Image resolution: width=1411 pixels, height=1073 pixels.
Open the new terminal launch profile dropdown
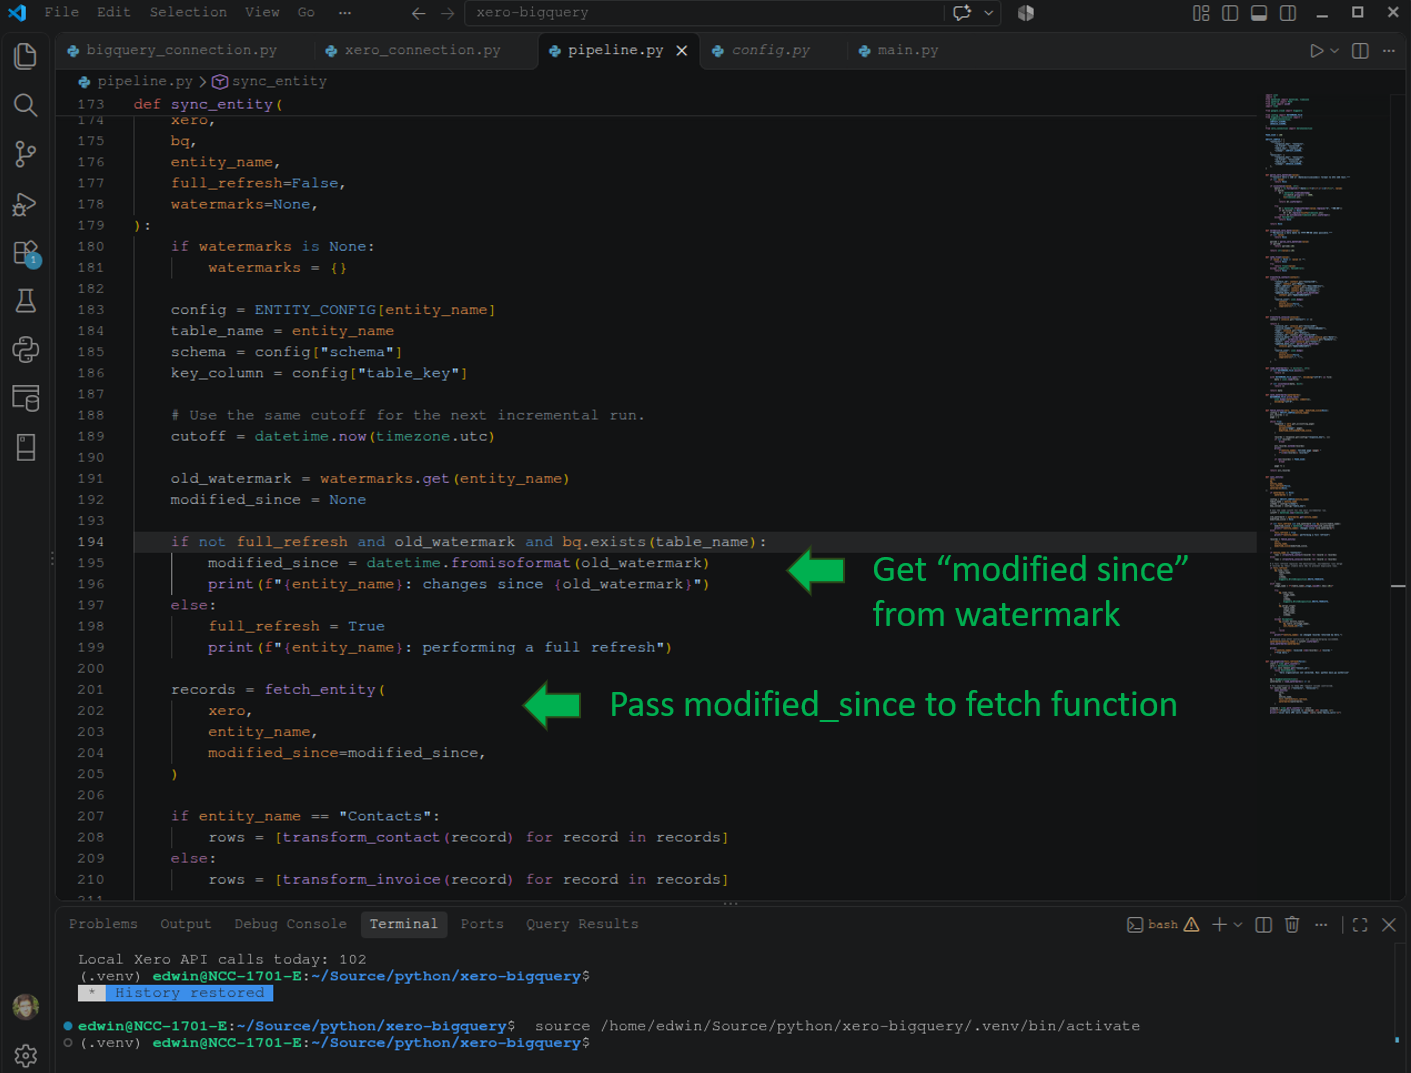point(1238,925)
